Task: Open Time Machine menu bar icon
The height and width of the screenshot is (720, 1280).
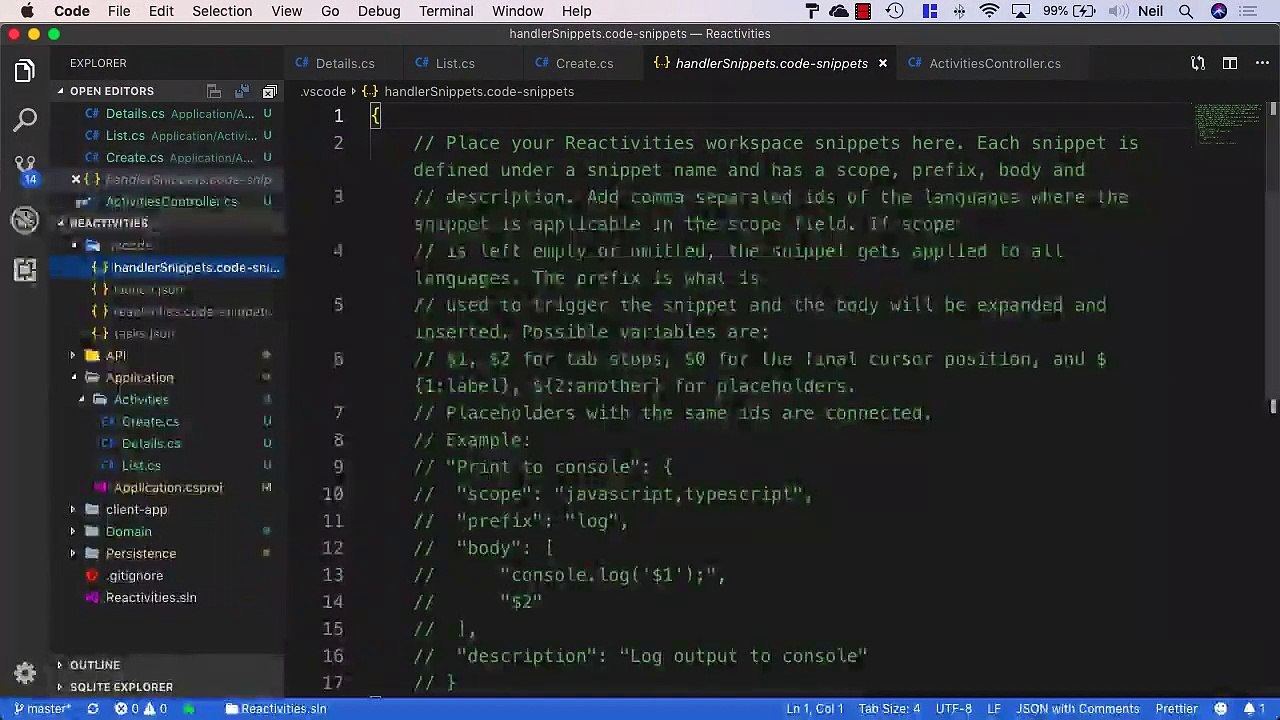Action: pos(895,11)
